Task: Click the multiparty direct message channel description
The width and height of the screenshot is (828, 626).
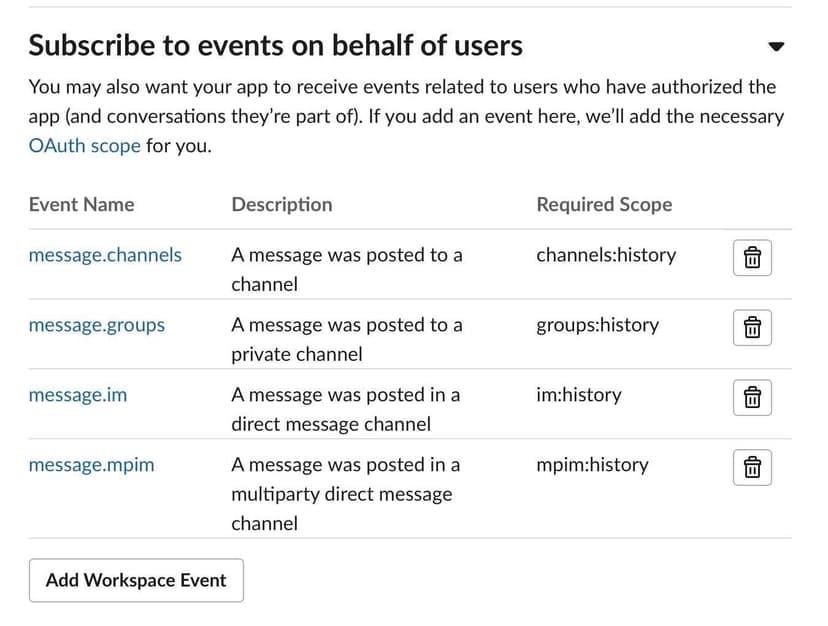Action: tap(341, 494)
